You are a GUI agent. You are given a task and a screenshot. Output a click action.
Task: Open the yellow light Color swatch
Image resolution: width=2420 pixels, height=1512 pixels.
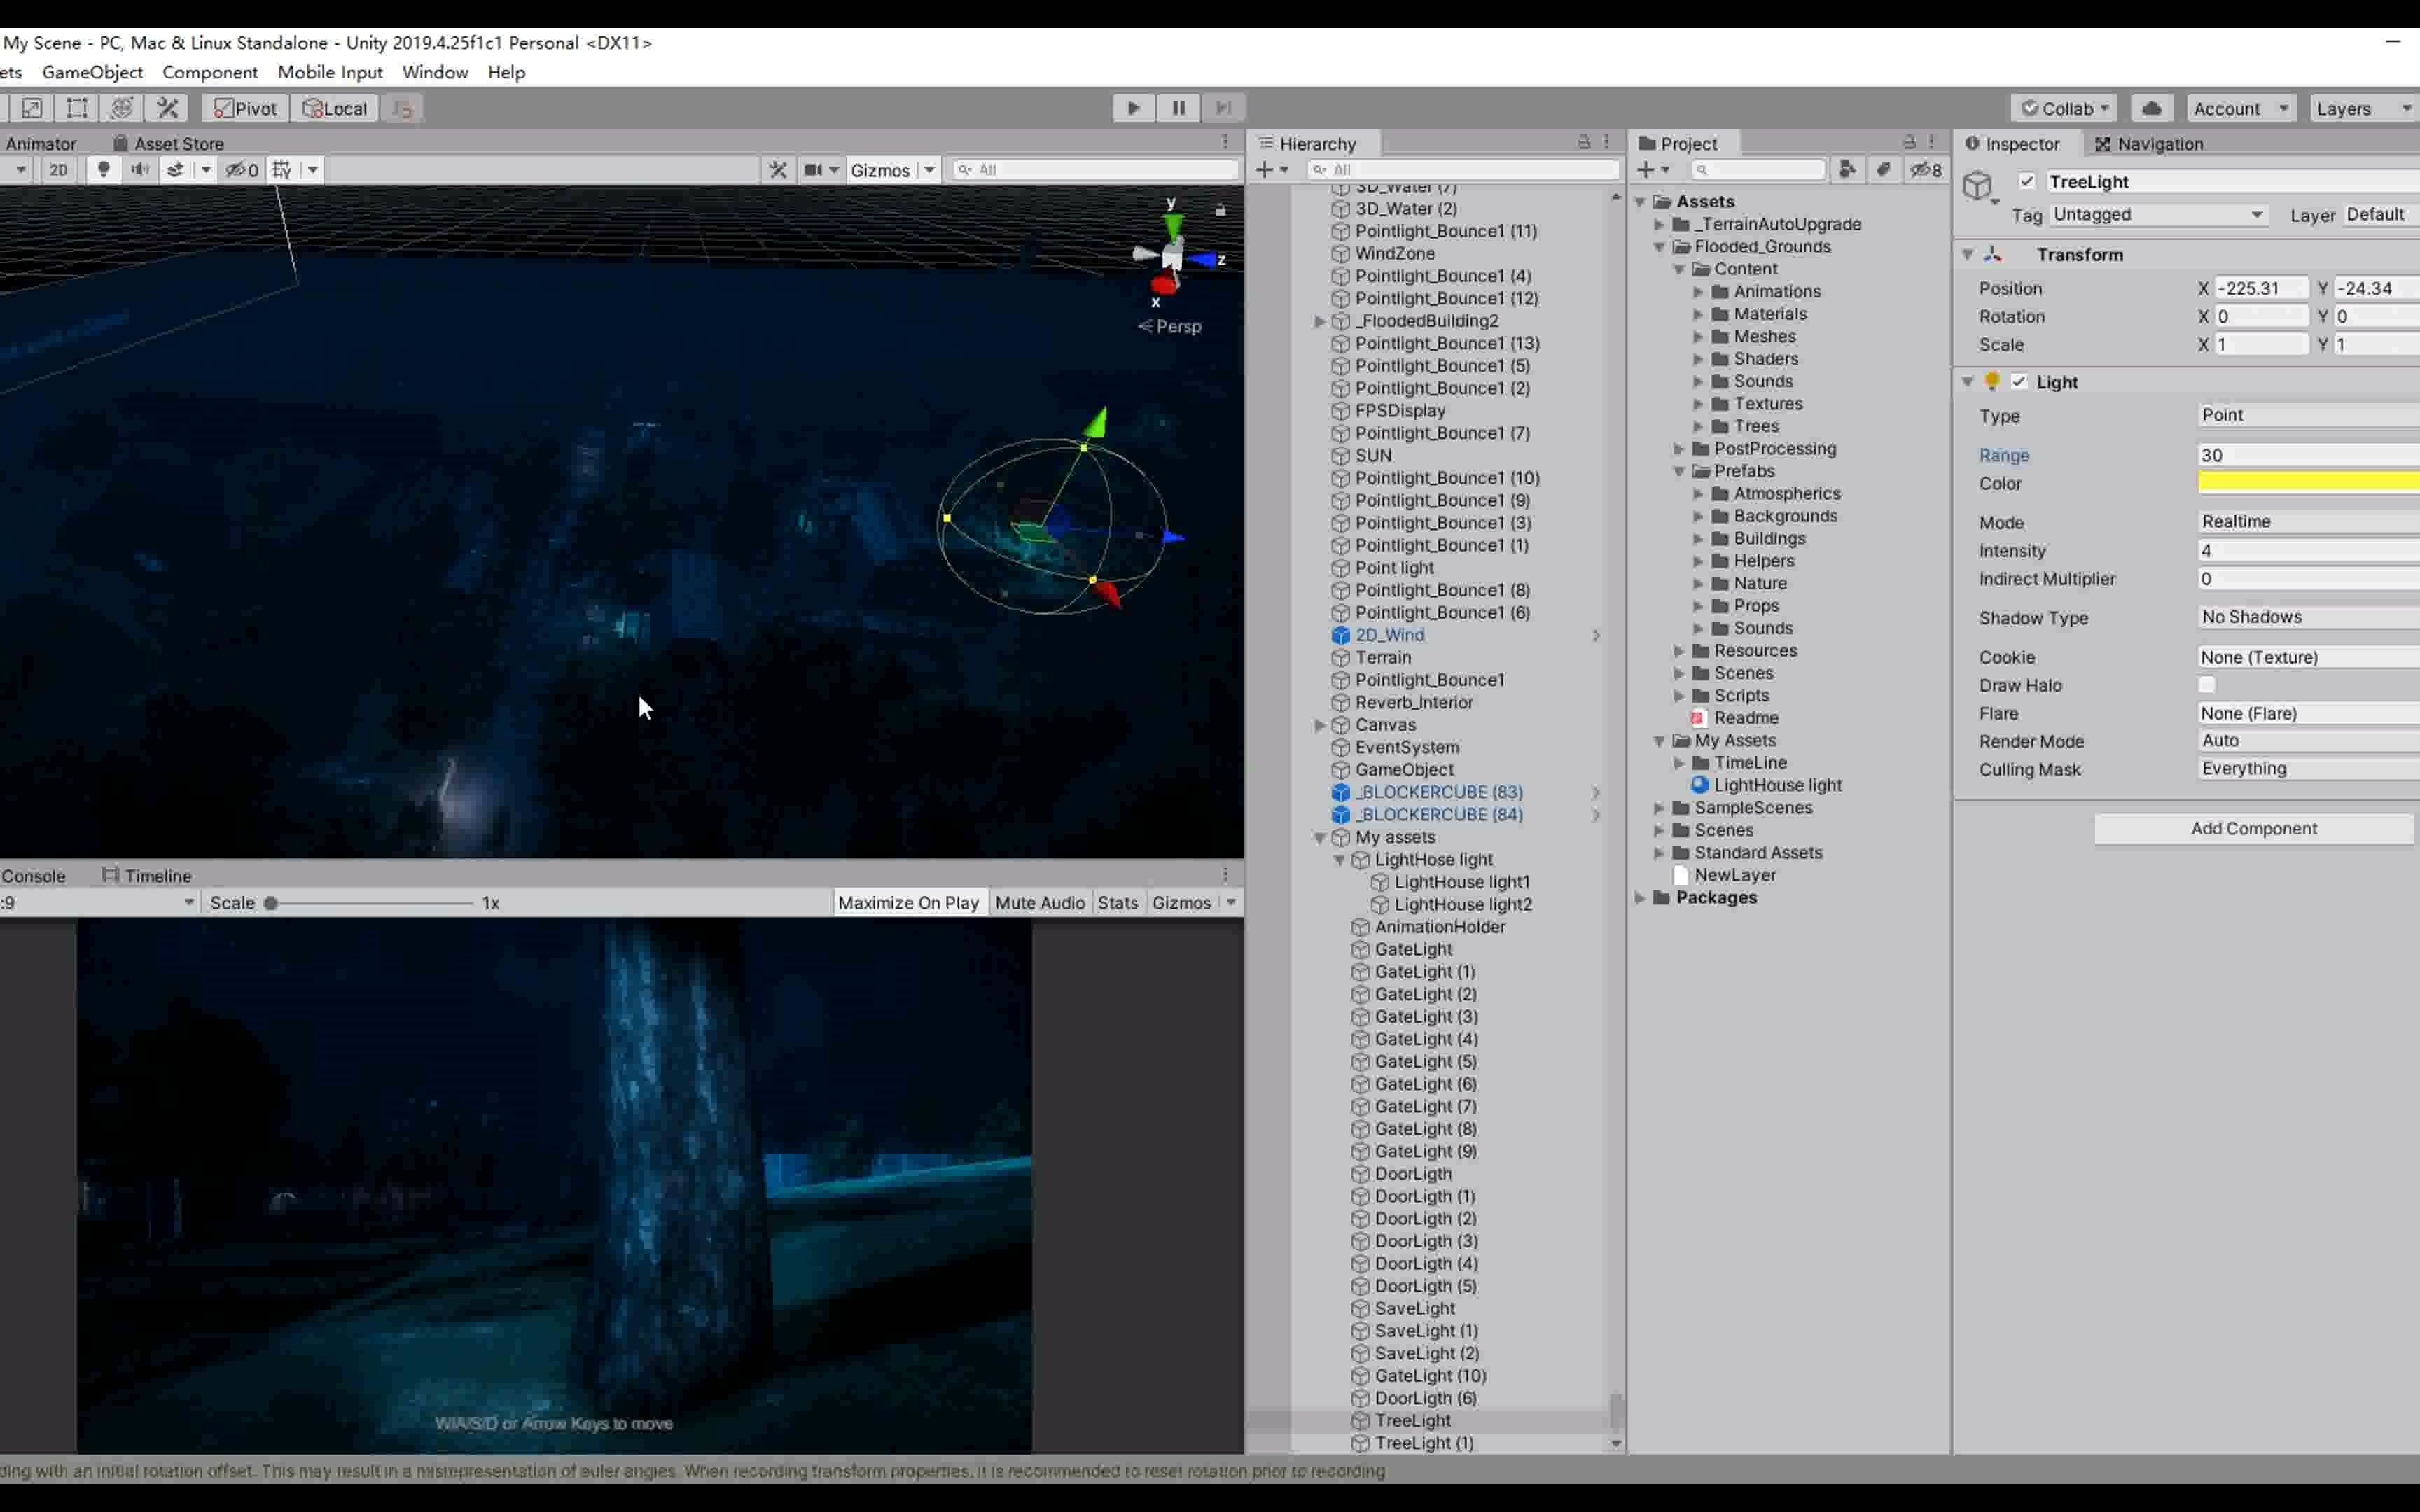[x=2305, y=483]
